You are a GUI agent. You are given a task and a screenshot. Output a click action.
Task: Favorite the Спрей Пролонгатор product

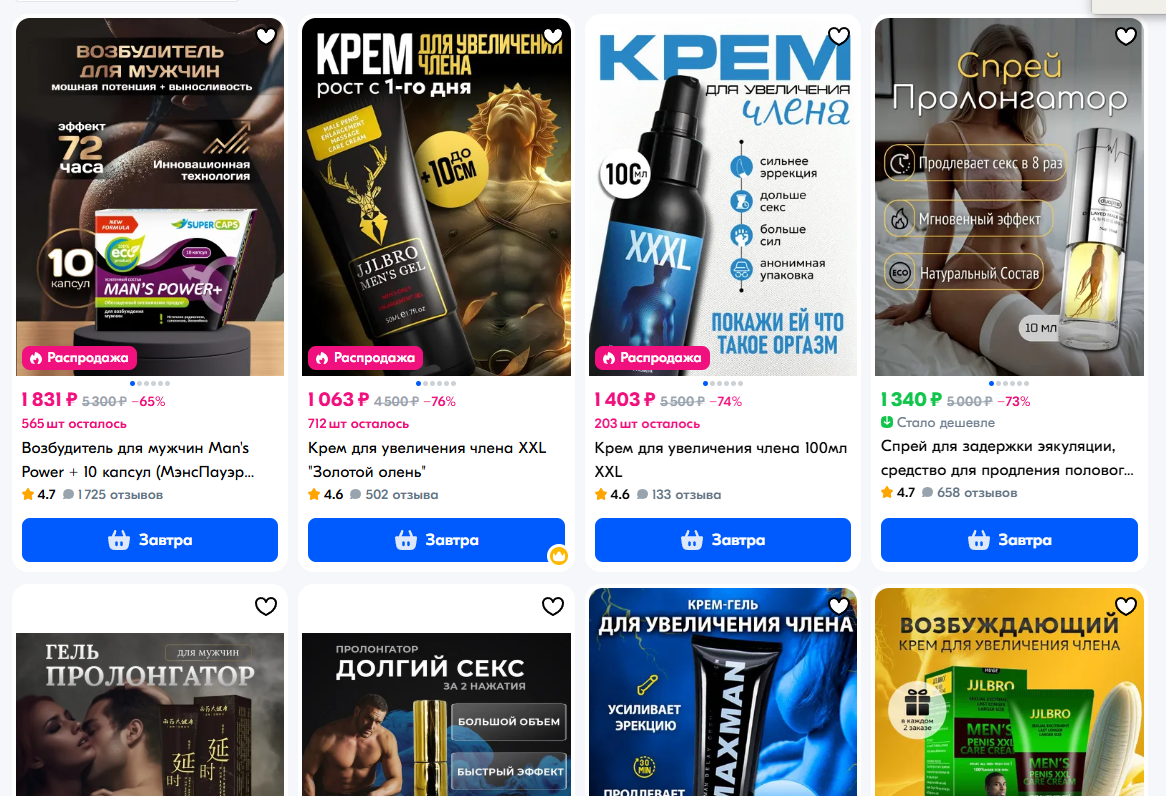(x=1126, y=35)
